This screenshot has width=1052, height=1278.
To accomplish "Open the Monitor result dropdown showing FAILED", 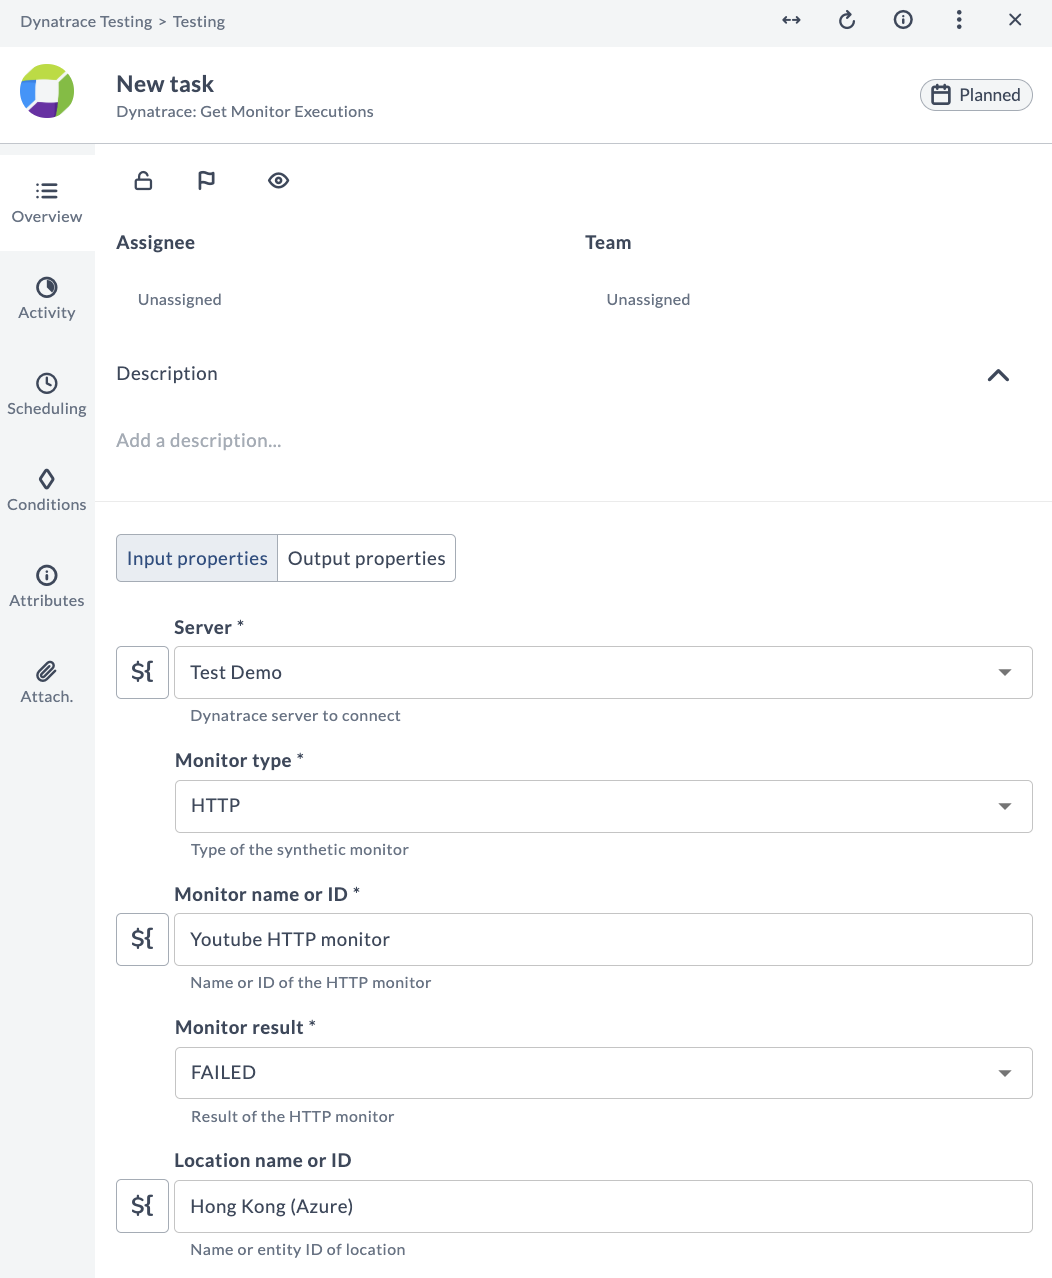I will (x=604, y=1073).
